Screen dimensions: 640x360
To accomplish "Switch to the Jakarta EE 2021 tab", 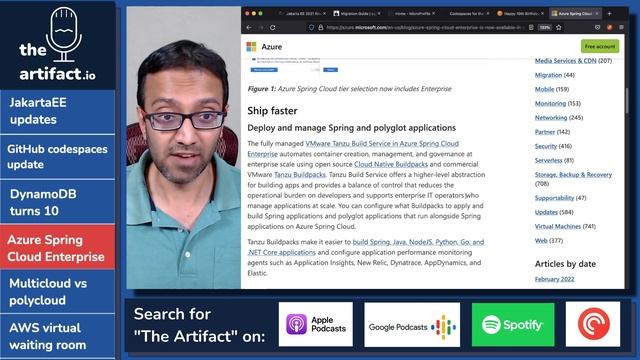I will coord(302,13).
